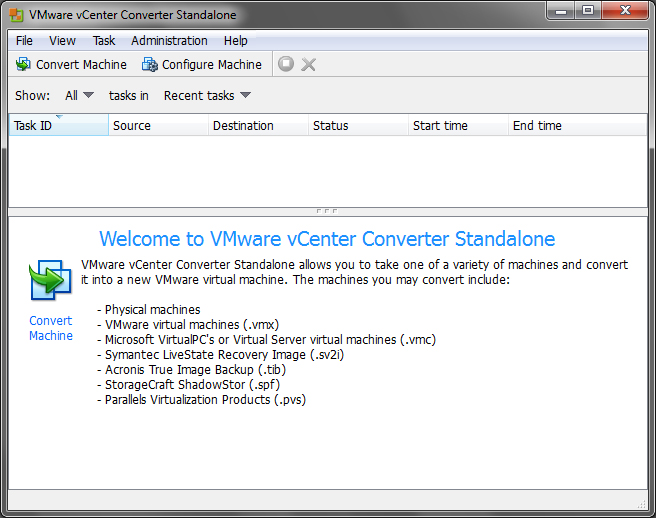Click 'VMware virtual machines (.vmx)' text
The image size is (656, 518).
[x=192, y=325]
